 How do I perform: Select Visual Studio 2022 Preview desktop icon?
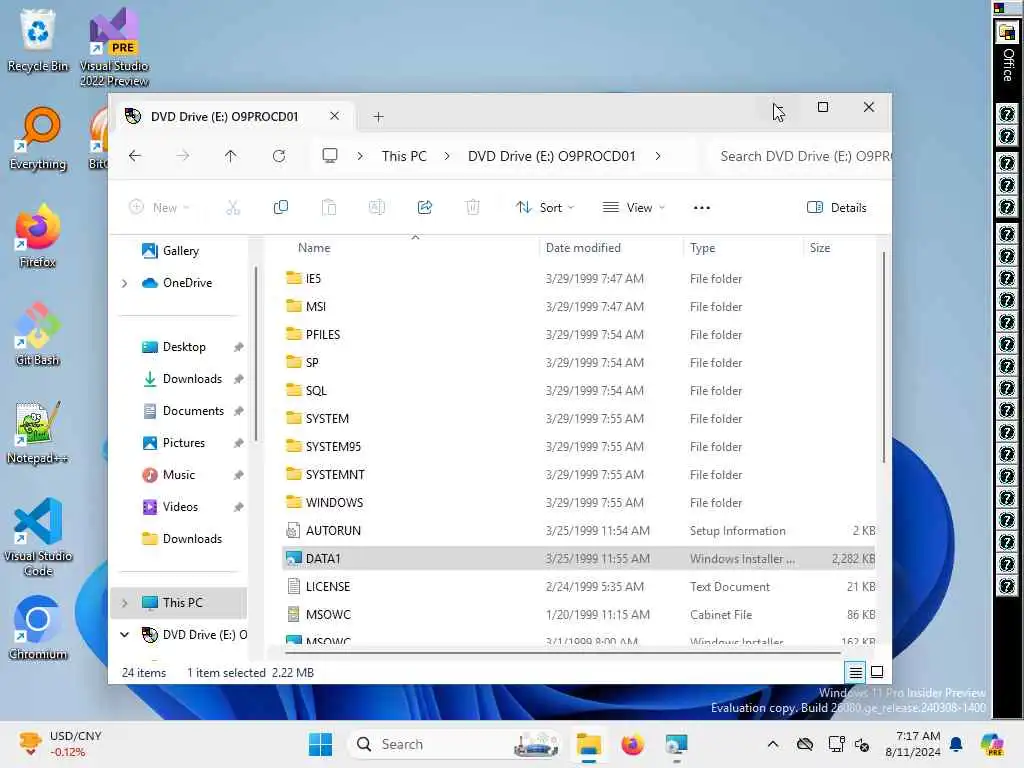[114, 48]
